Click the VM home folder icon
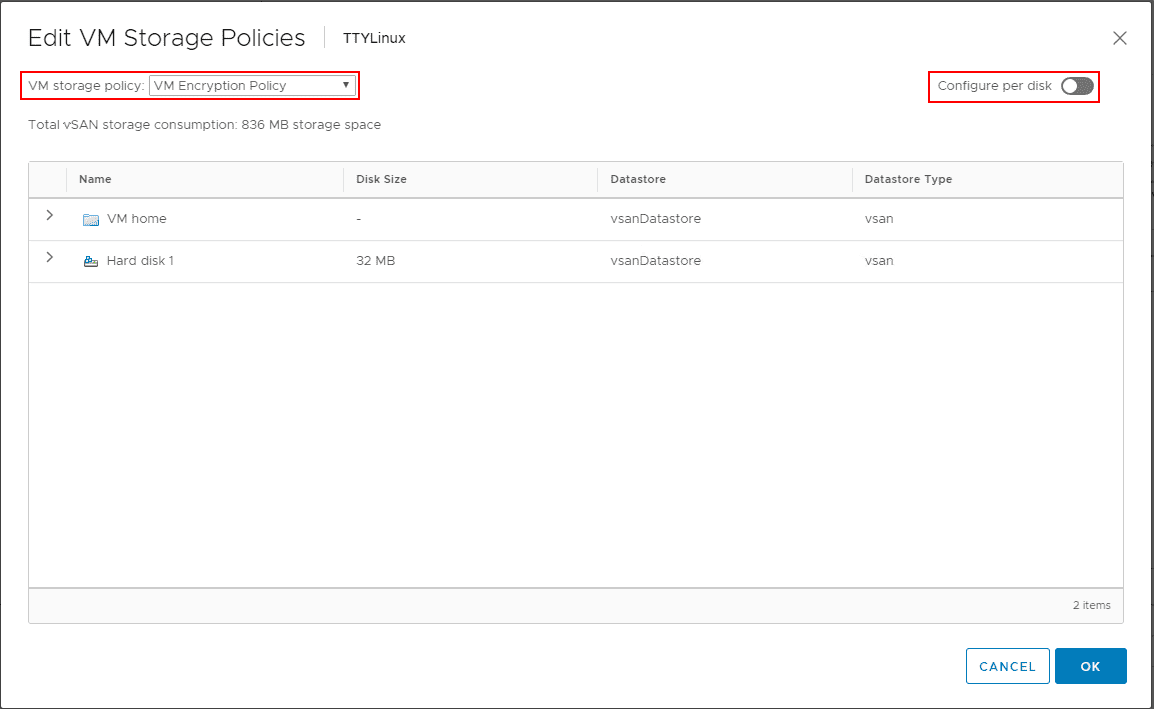 (x=91, y=220)
